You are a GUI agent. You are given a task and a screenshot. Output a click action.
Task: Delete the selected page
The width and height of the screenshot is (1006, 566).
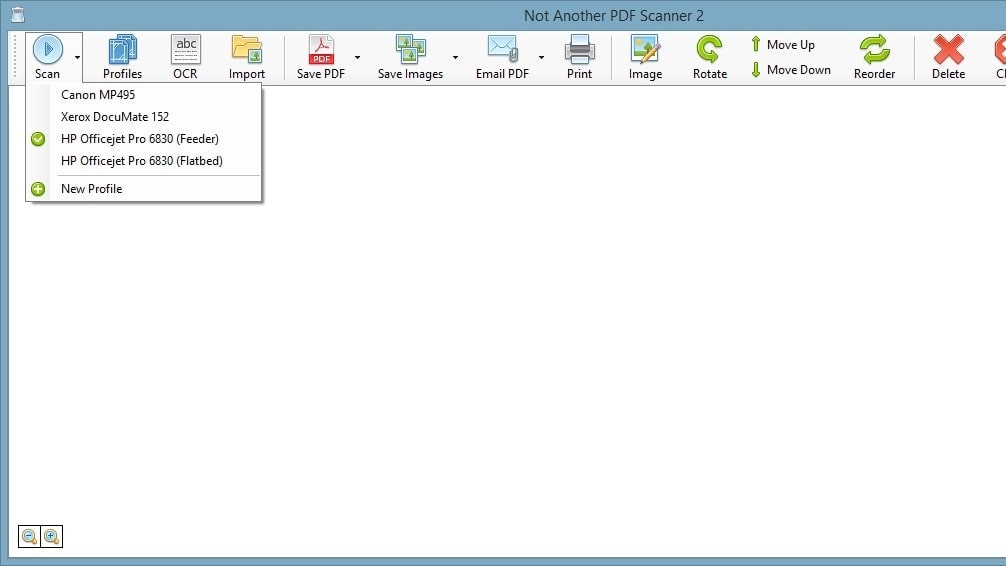pos(948,57)
